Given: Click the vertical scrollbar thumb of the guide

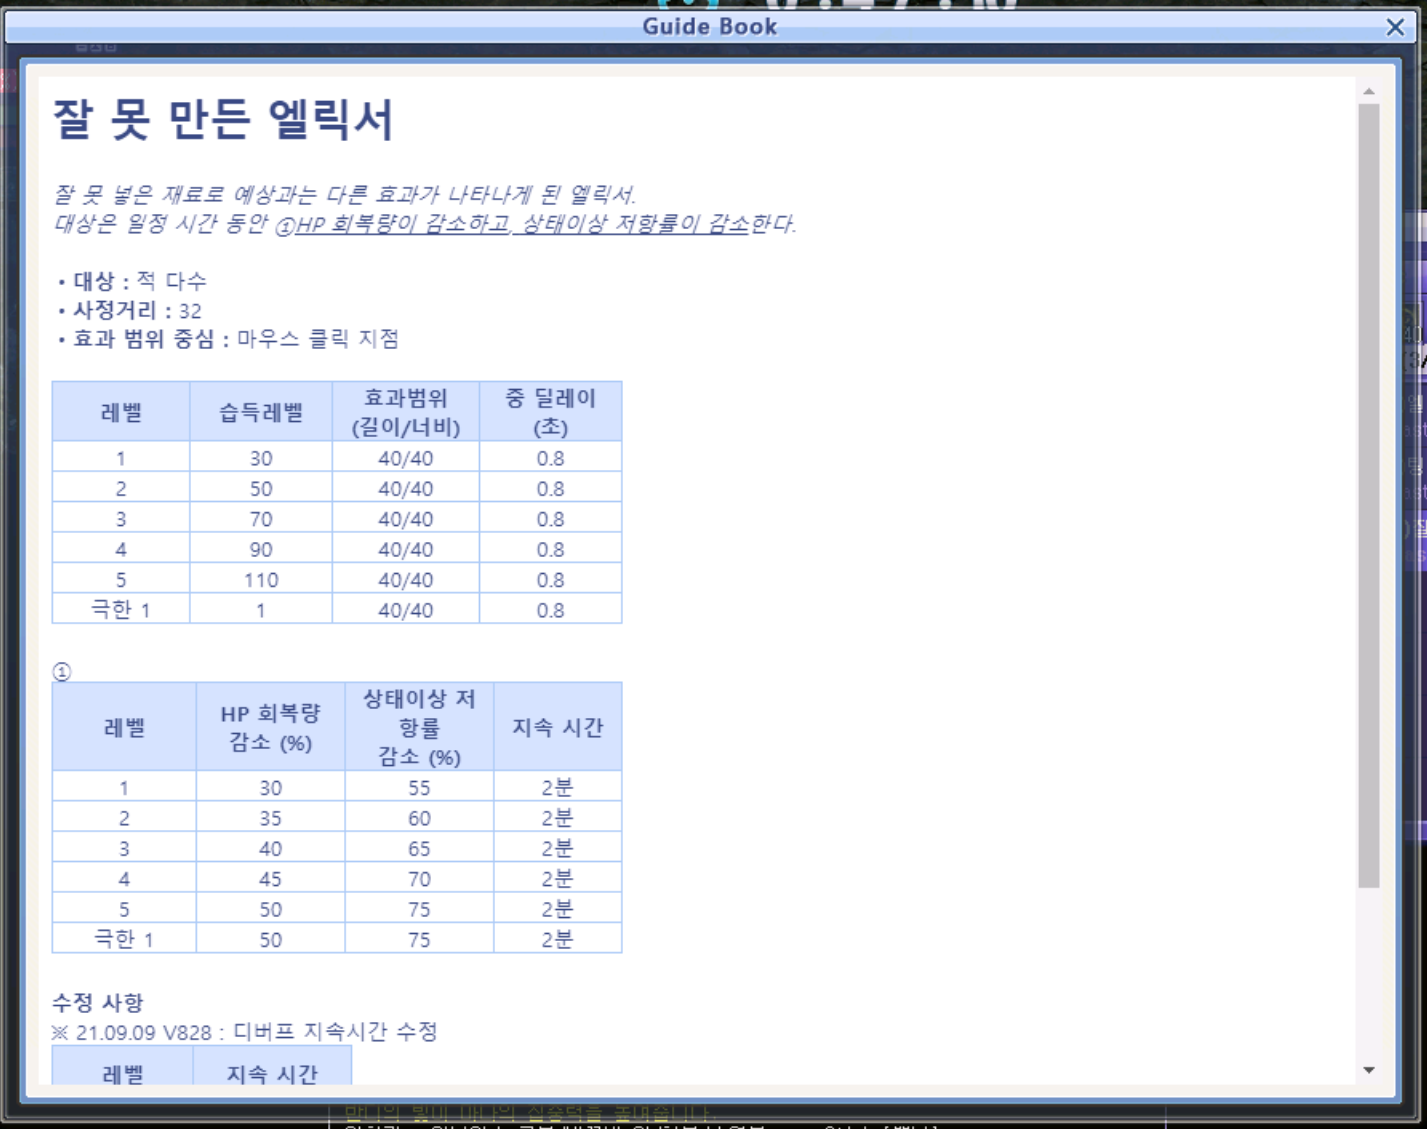Looking at the screenshot, I should tap(1369, 495).
